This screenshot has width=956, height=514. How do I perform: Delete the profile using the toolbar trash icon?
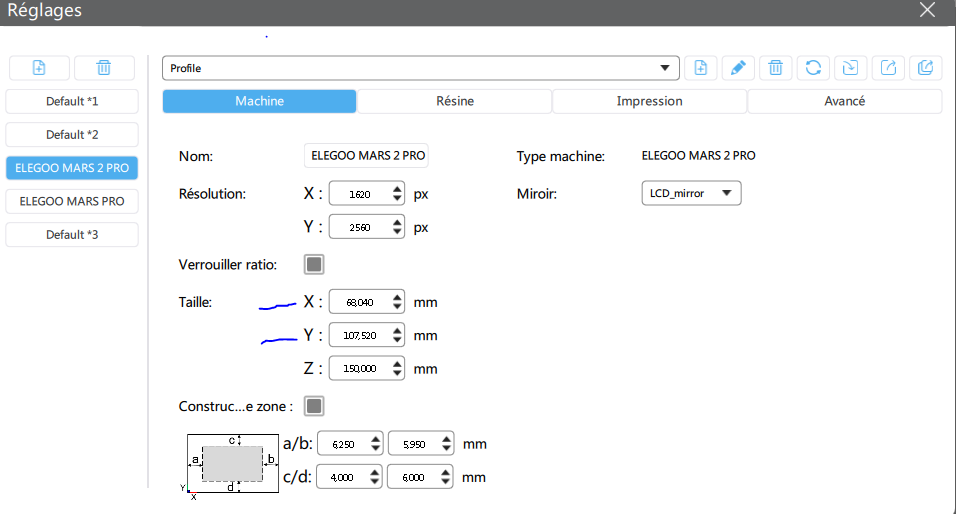pyautogui.click(x=776, y=68)
